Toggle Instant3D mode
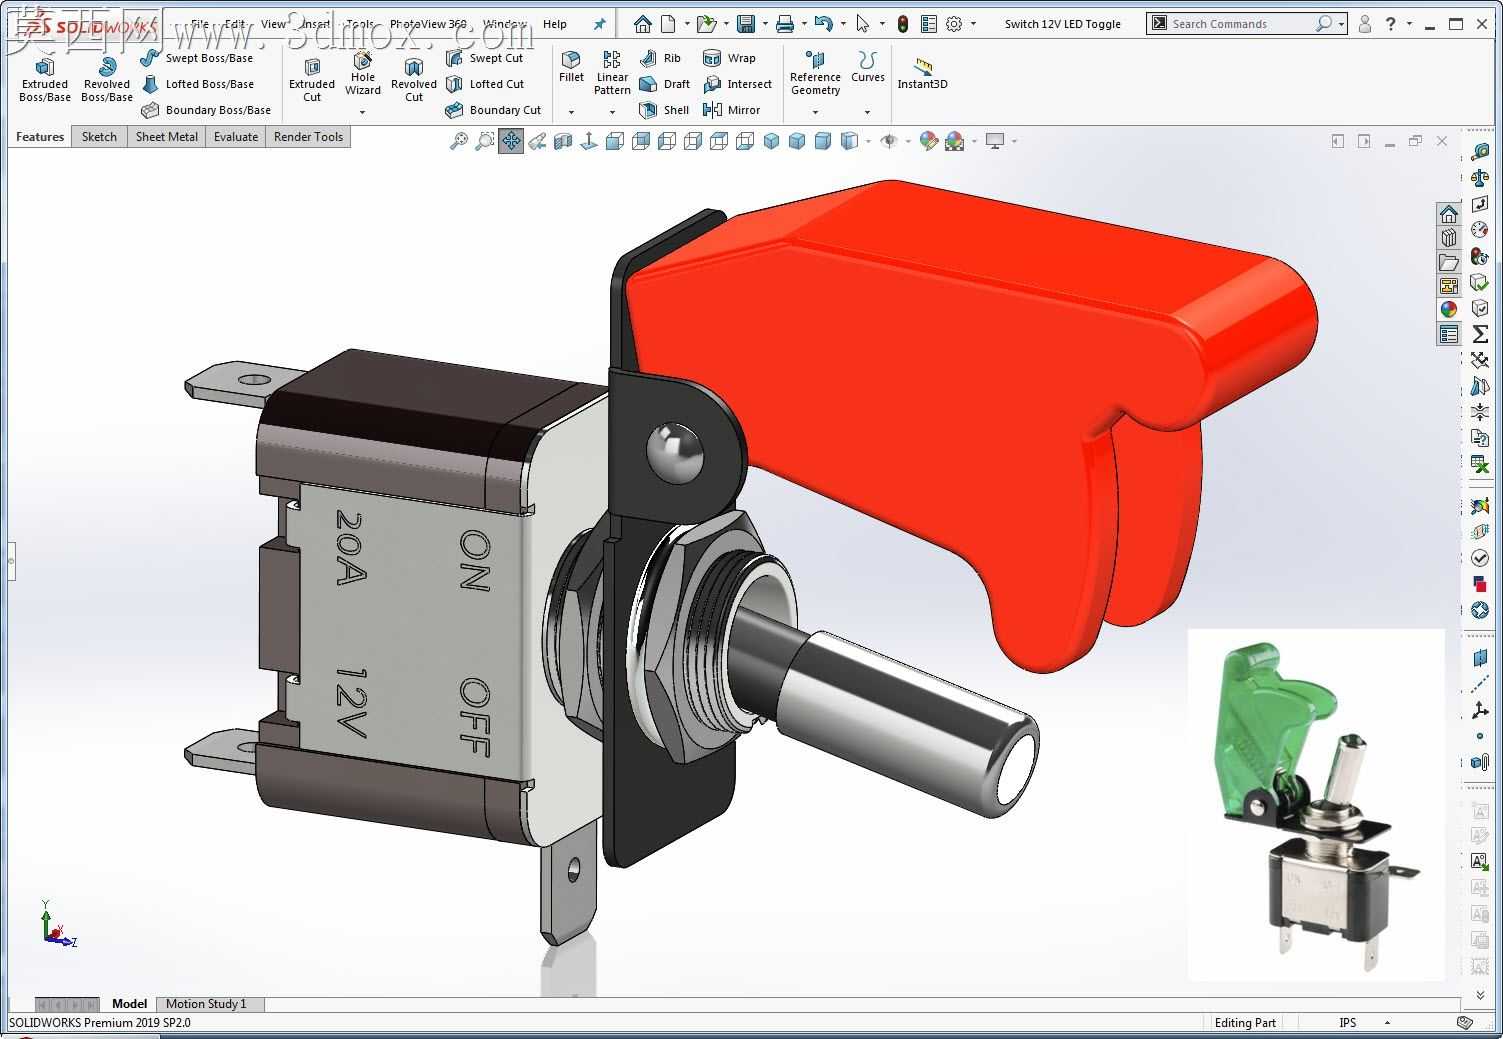 (922, 73)
